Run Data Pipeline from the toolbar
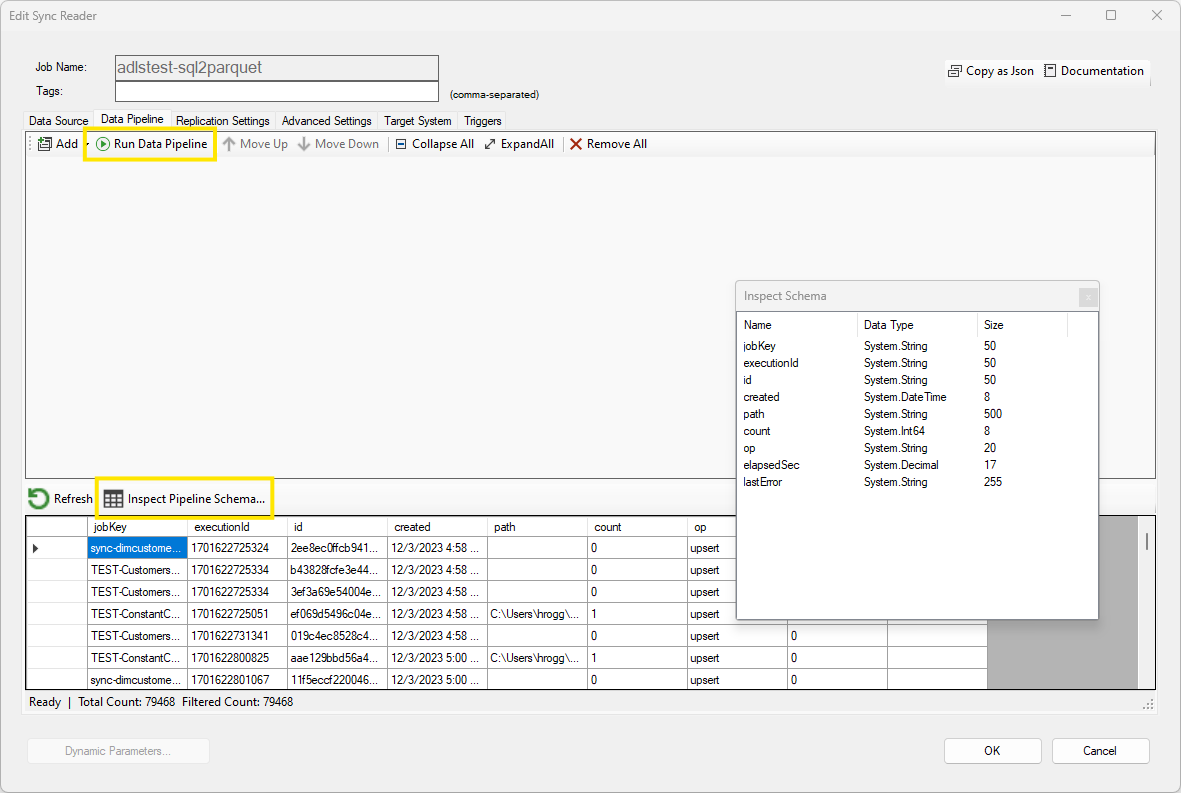1181x793 pixels. [151, 144]
